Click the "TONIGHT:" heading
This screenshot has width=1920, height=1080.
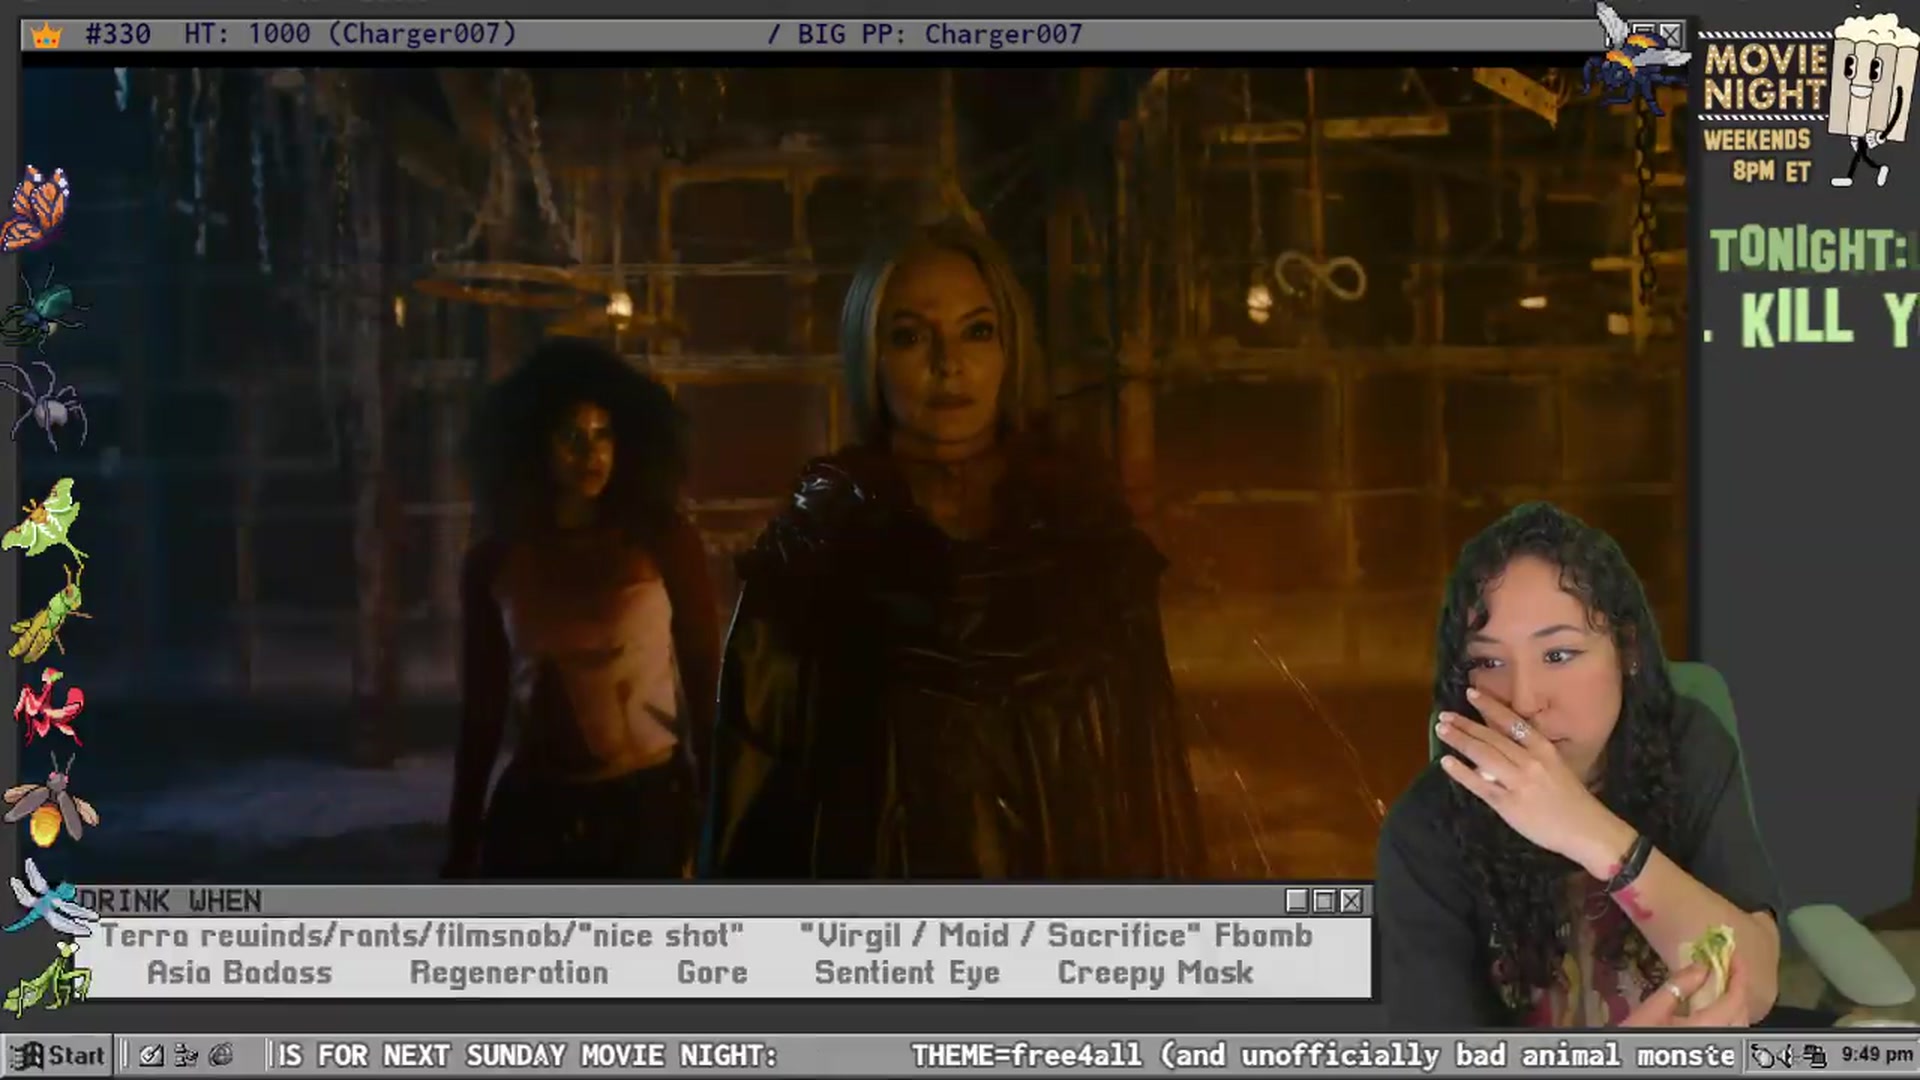click(x=1808, y=250)
